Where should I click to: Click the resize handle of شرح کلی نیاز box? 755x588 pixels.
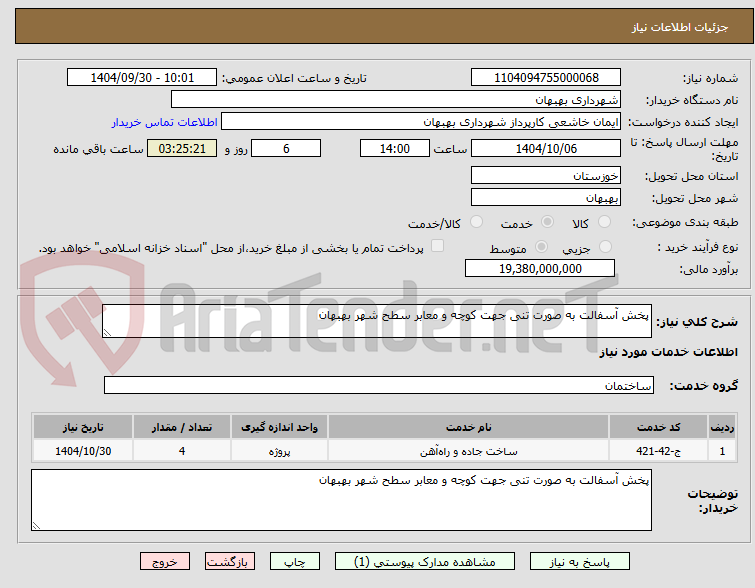[x=107, y=332]
